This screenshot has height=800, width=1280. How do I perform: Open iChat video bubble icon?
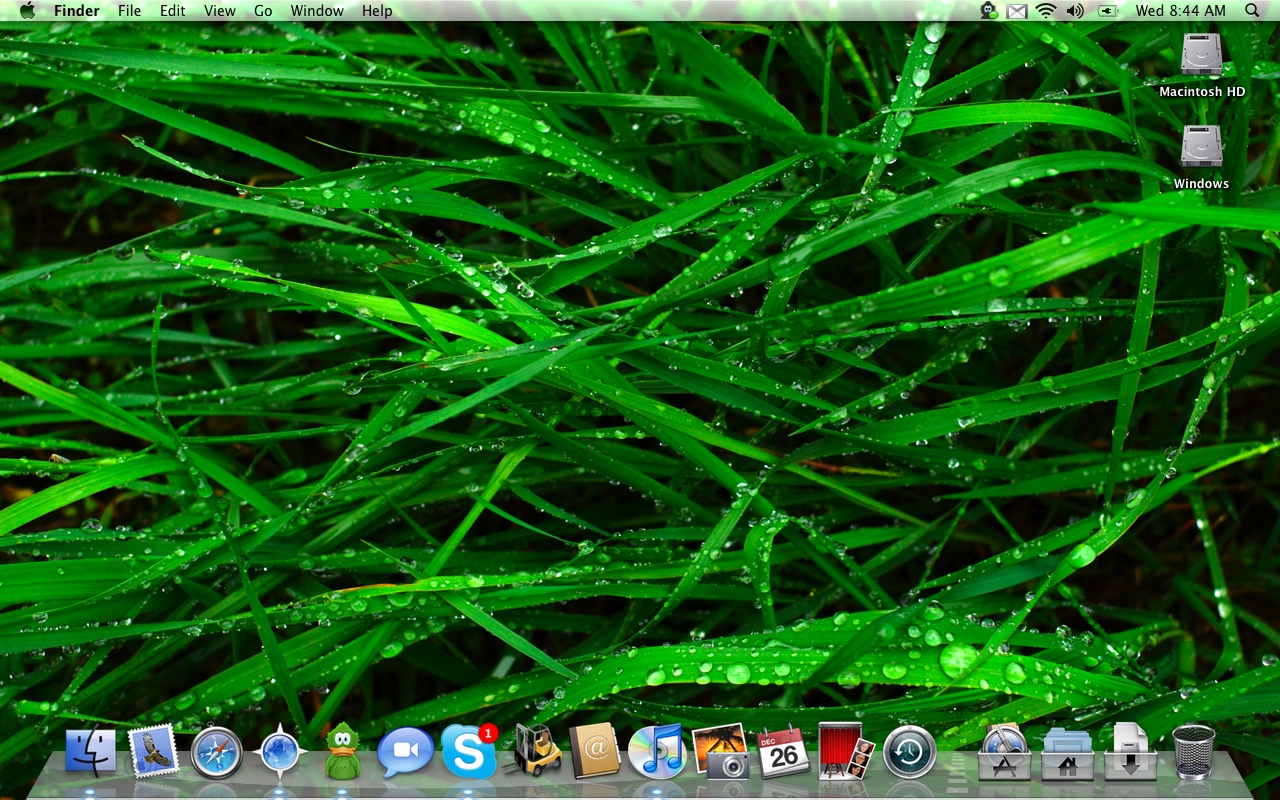(x=405, y=753)
